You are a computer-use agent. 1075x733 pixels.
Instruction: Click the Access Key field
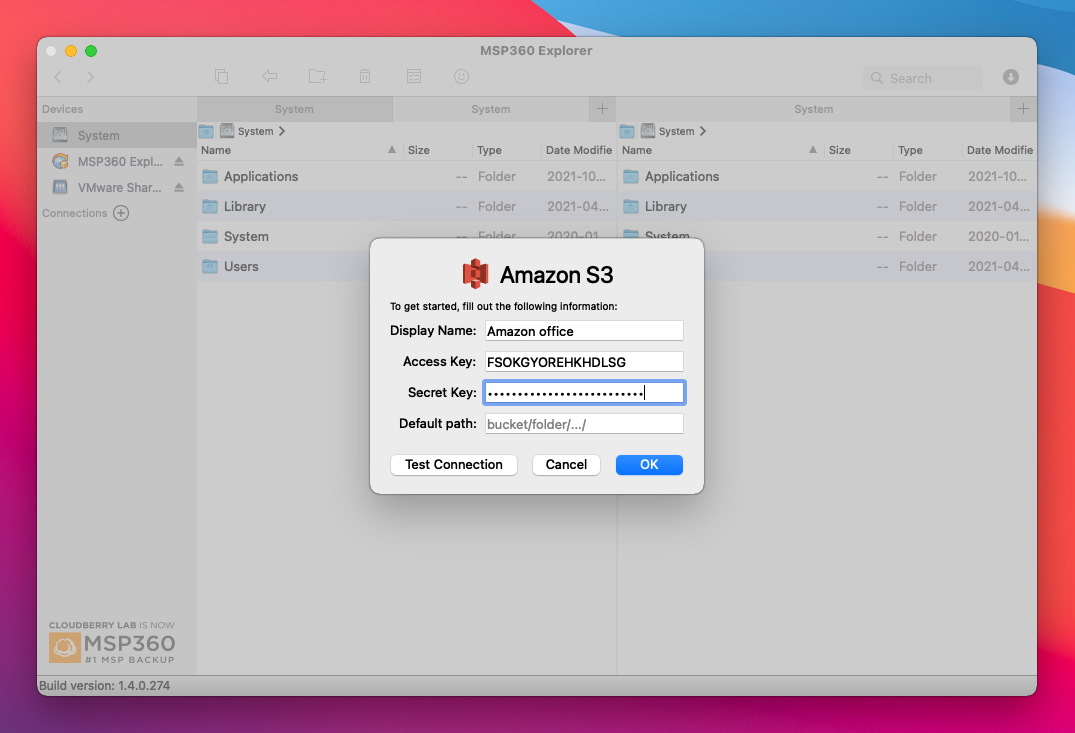584,361
